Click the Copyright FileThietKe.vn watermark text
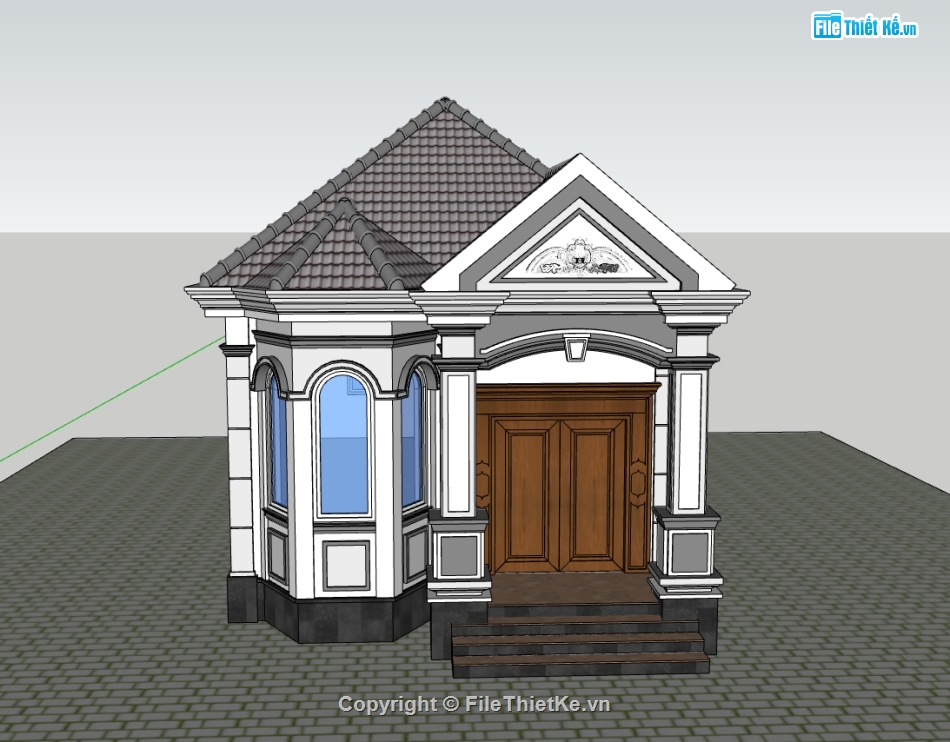This screenshot has height=742, width=950. pyautogui.click(x=474, y=704)
